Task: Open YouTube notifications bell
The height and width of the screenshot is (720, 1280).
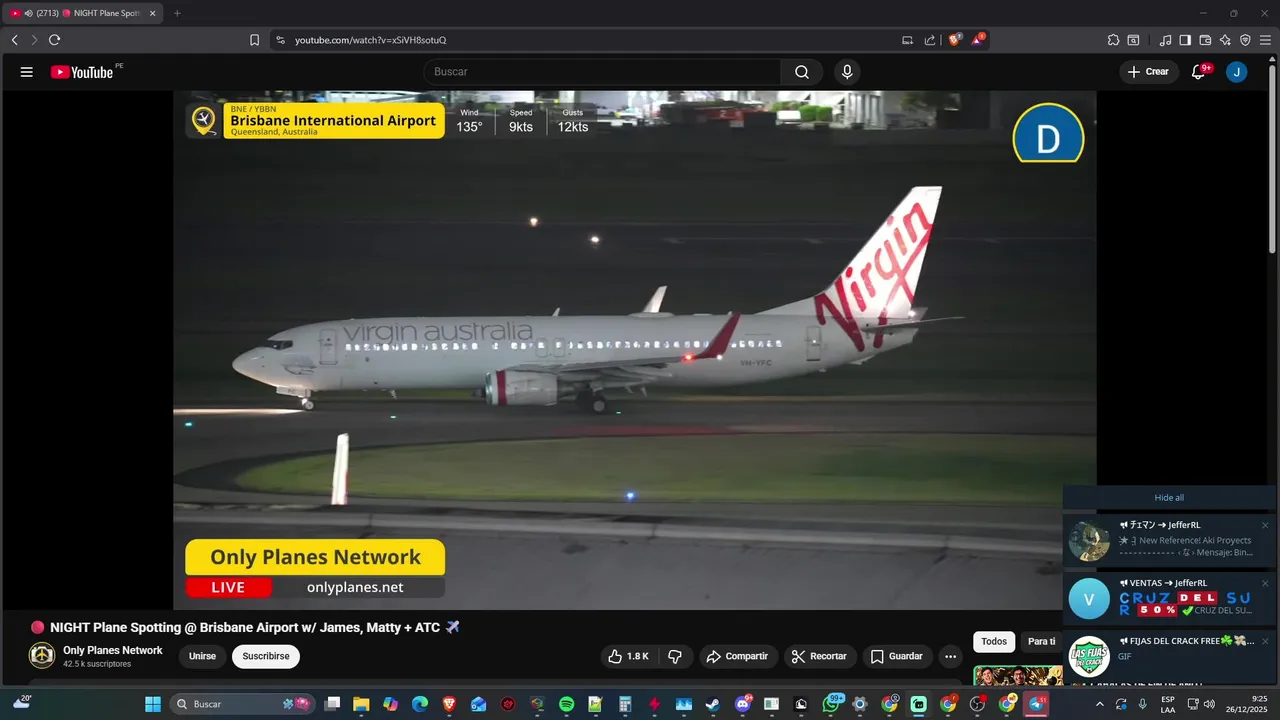Action: click(1198, 72)
